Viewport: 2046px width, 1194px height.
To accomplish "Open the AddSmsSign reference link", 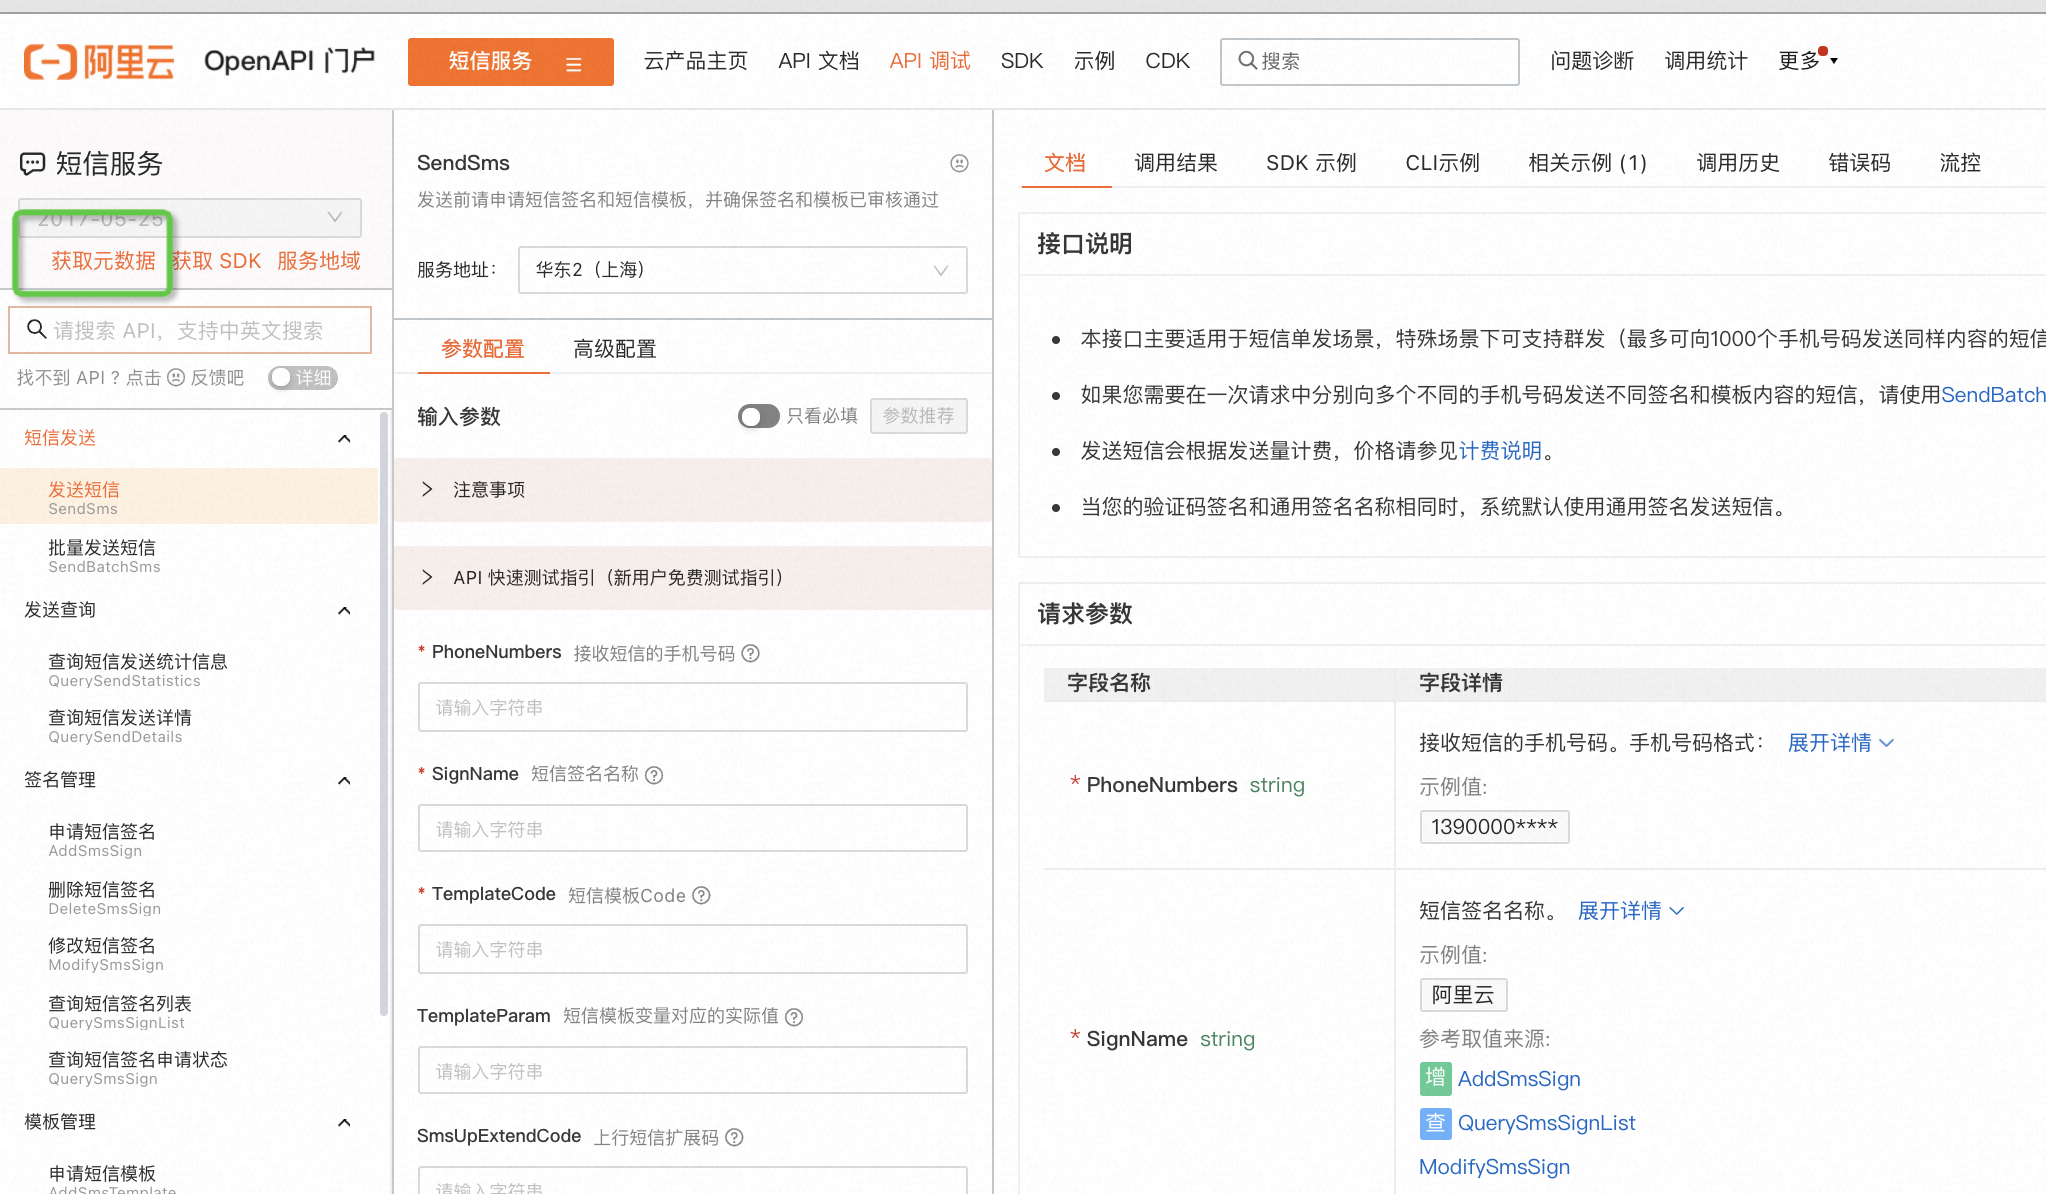I will click(x=1519, y=1079).
